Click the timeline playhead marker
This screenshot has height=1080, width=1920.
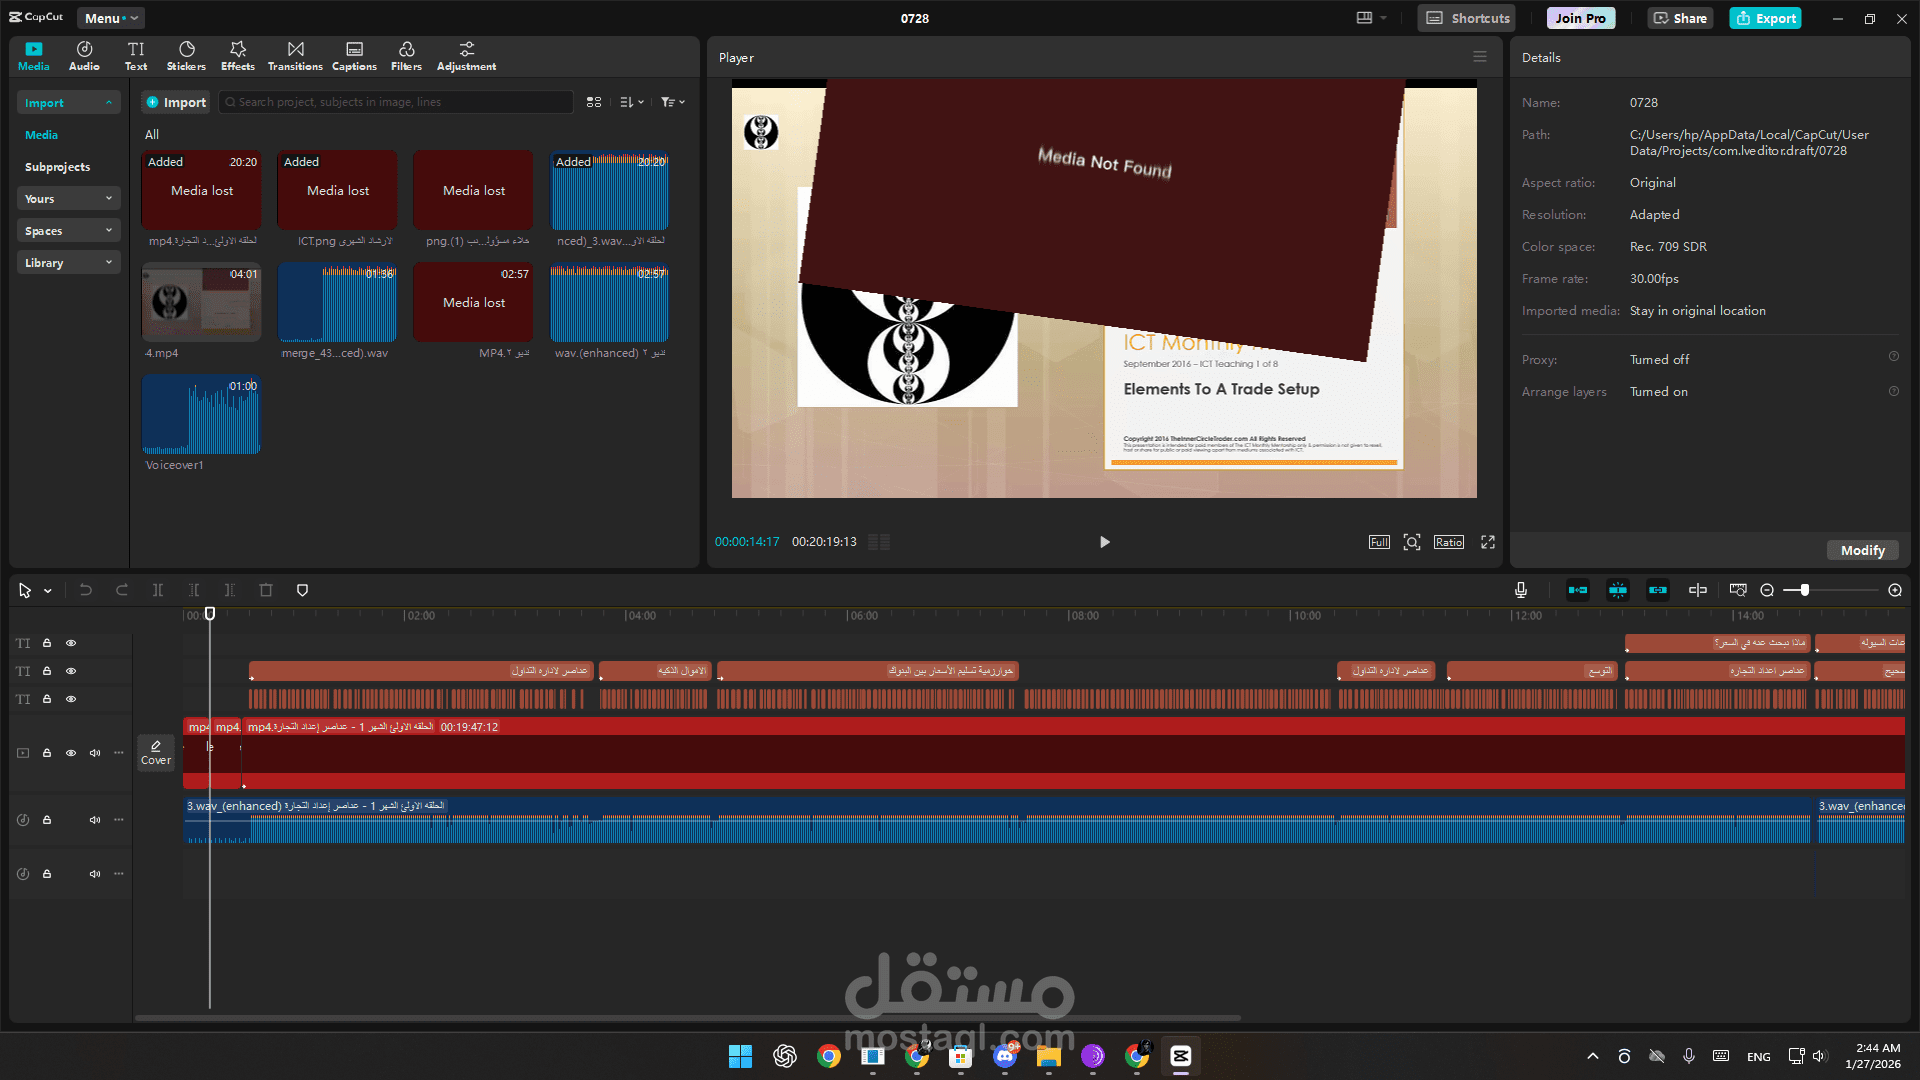tap(210, 613)
